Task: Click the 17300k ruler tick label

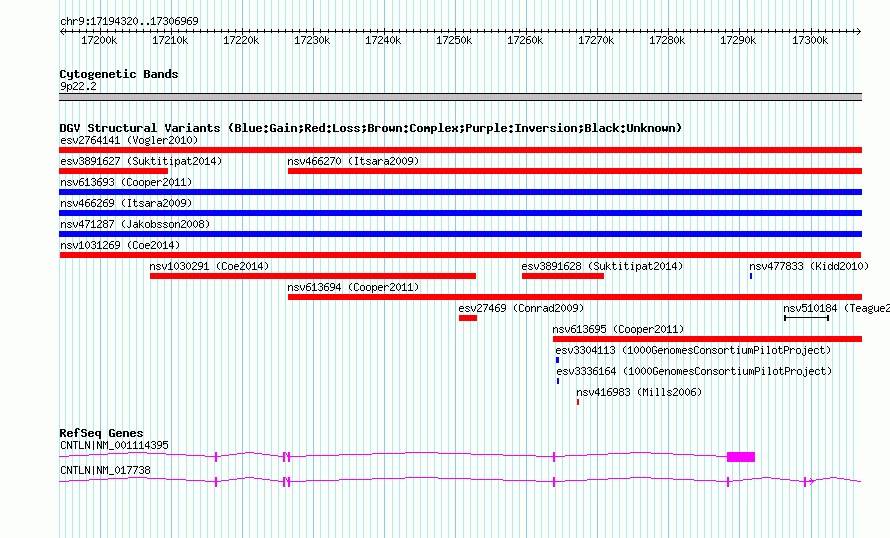Action: (x=809, y=40)
